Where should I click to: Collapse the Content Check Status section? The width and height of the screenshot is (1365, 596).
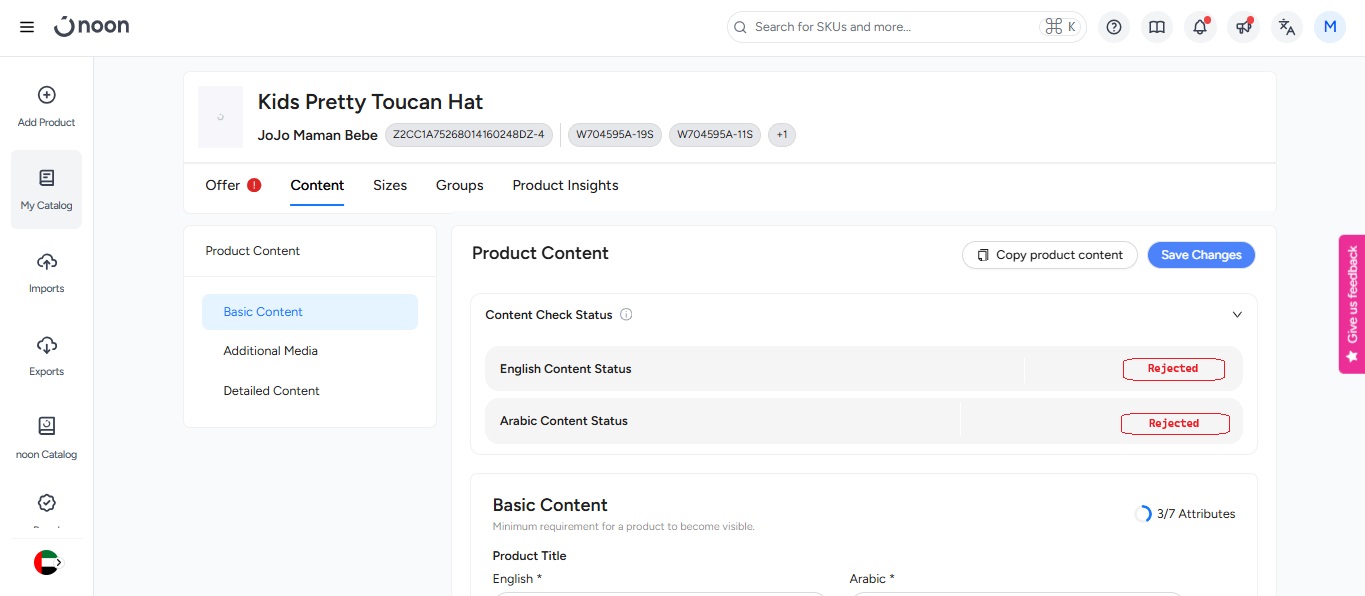coord(1237,314)
